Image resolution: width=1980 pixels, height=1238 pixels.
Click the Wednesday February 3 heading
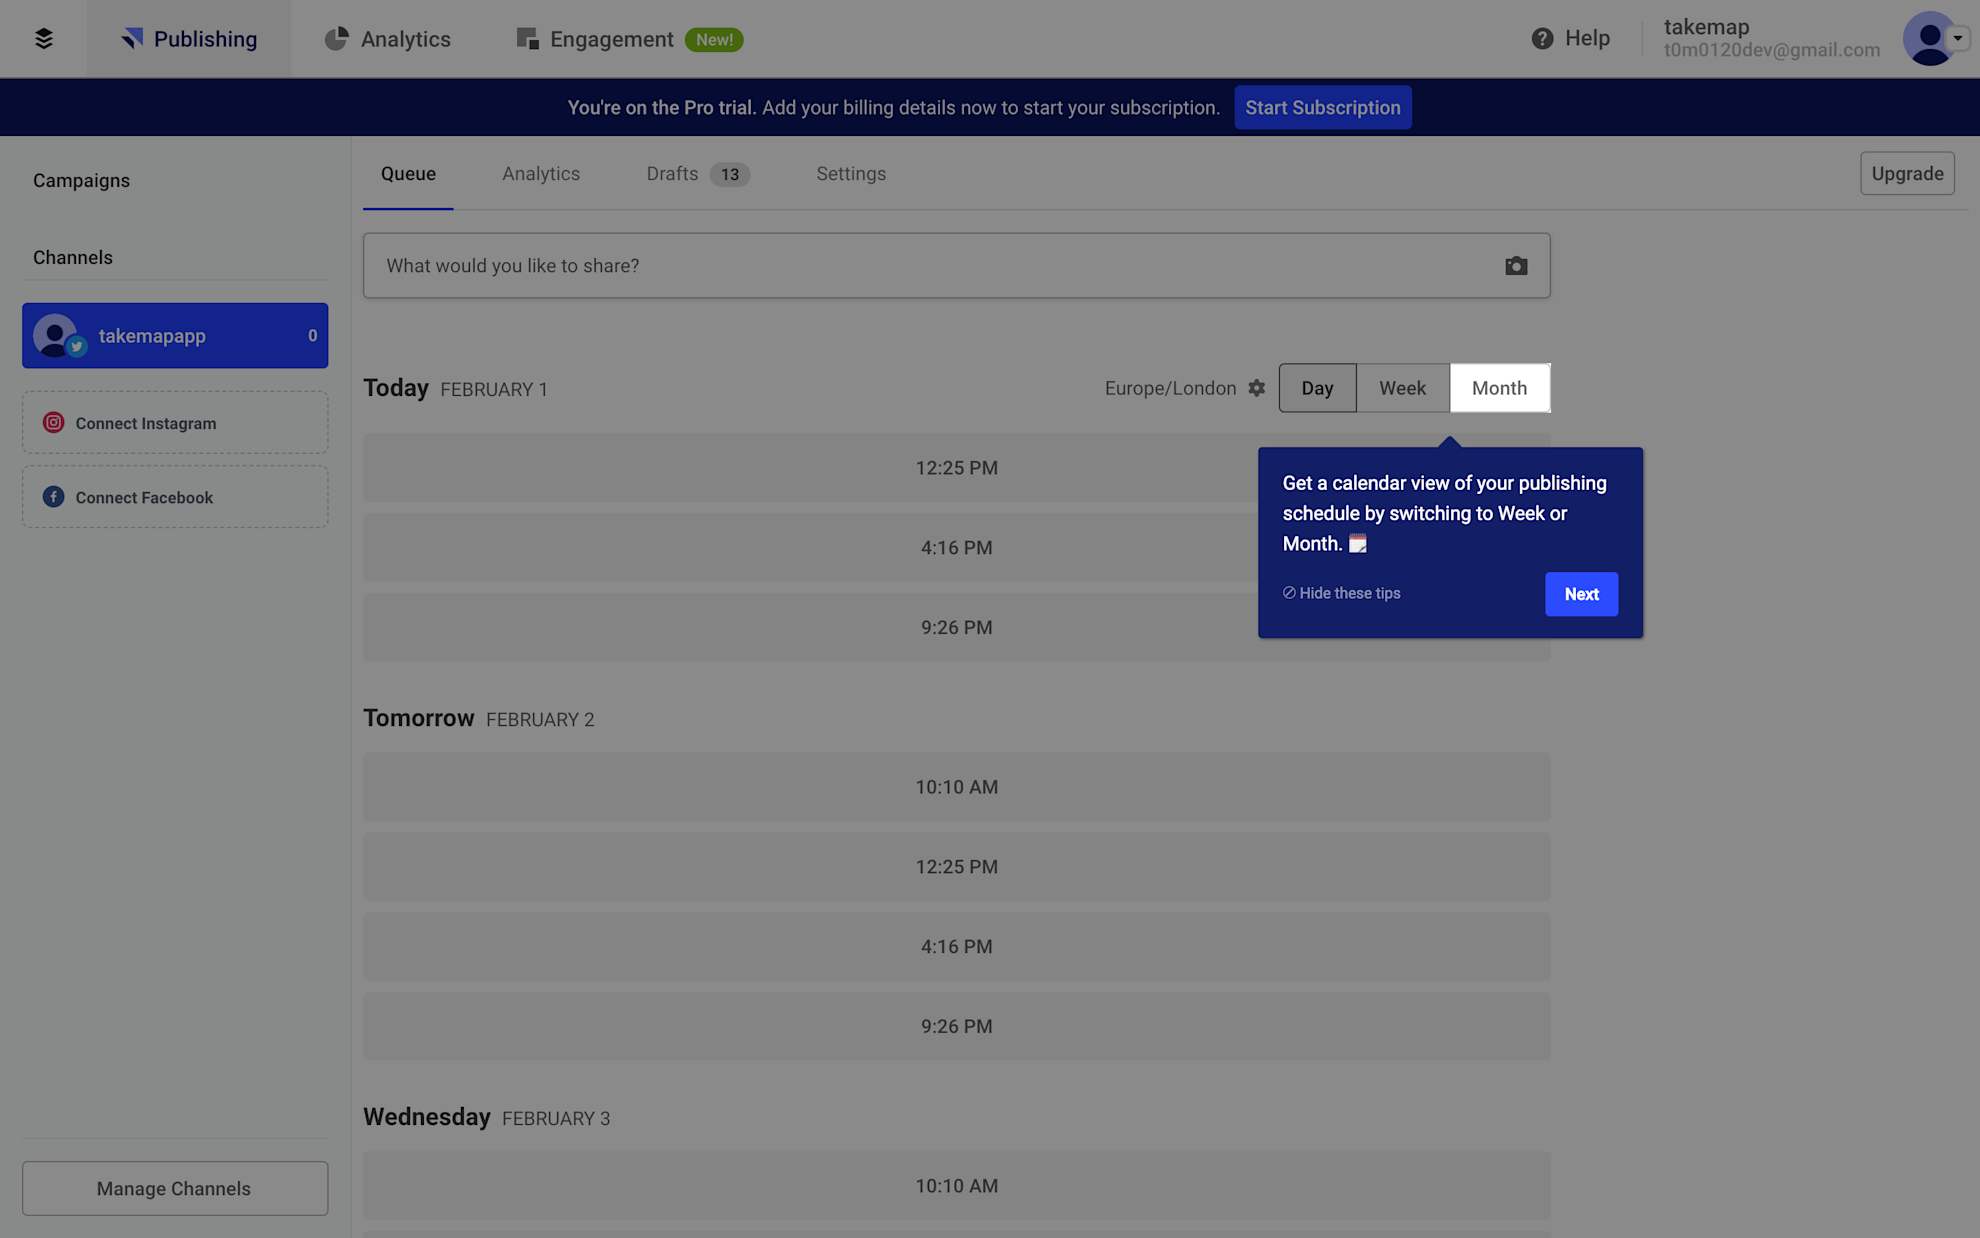[486, 1117]
